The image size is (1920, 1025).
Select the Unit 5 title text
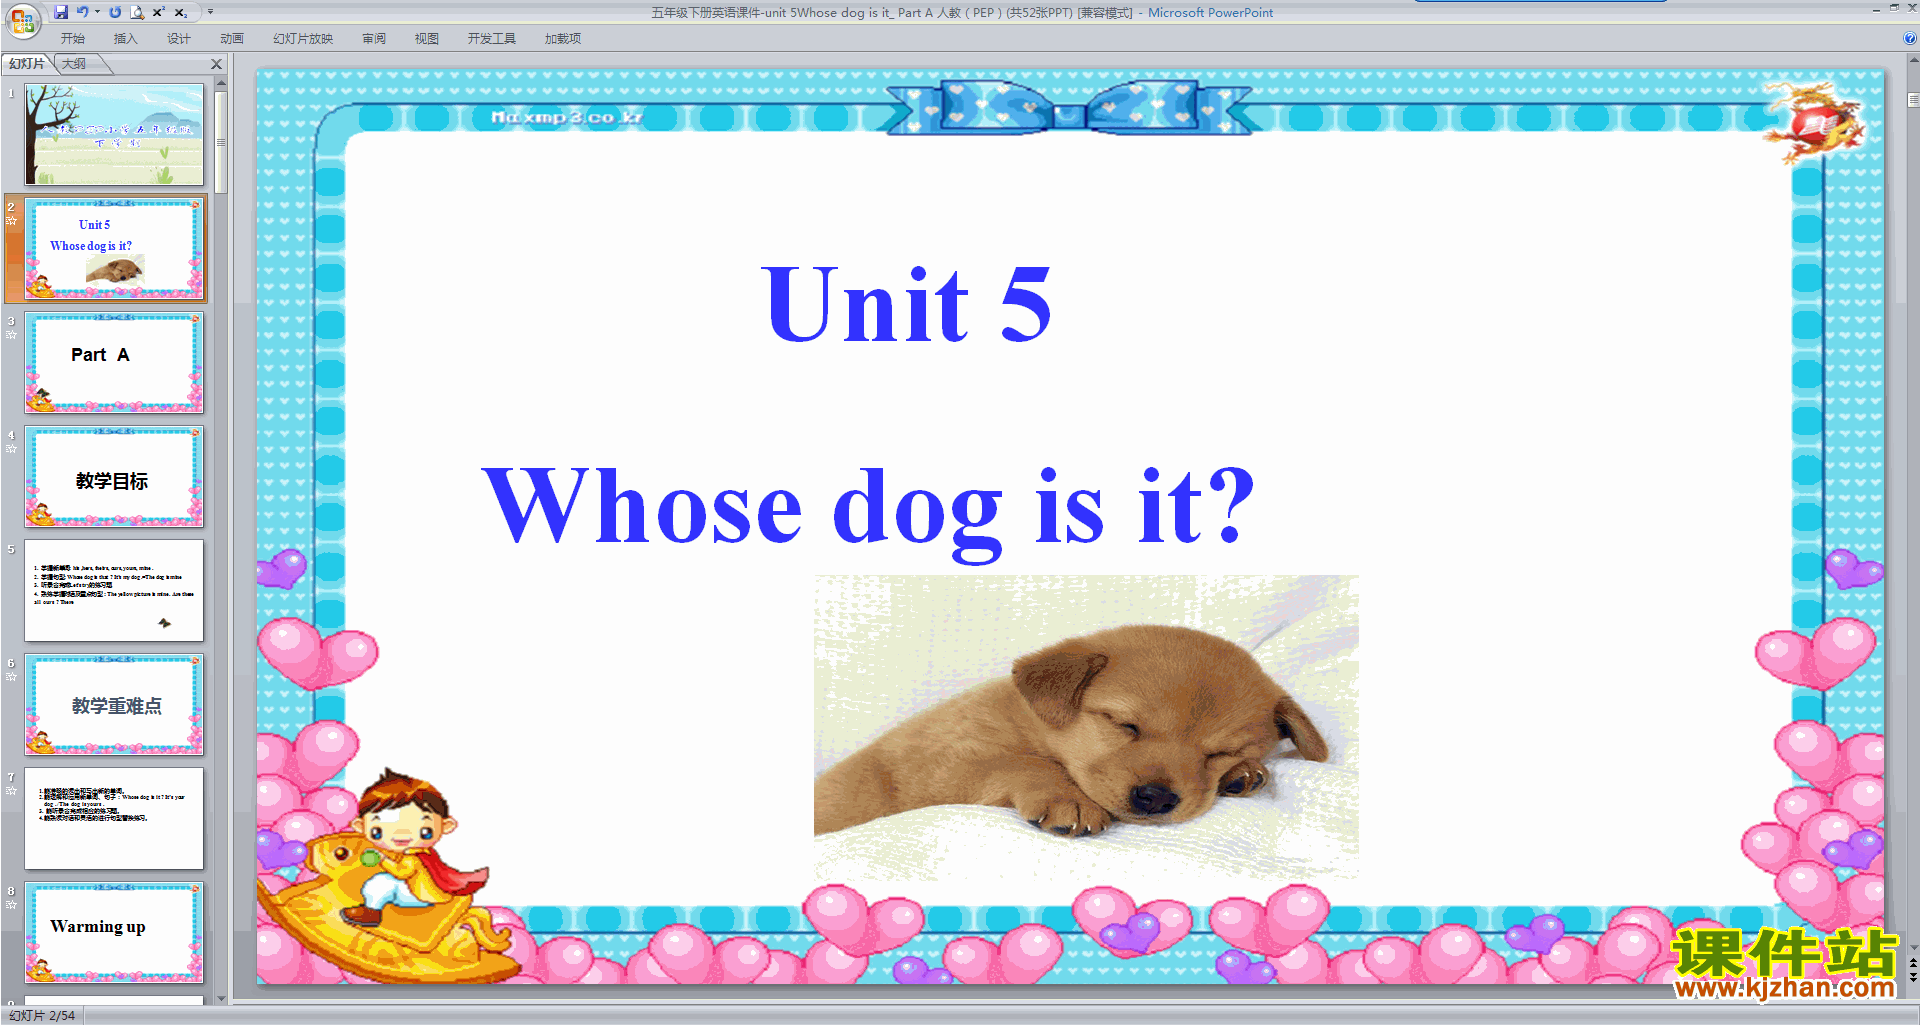906,304
